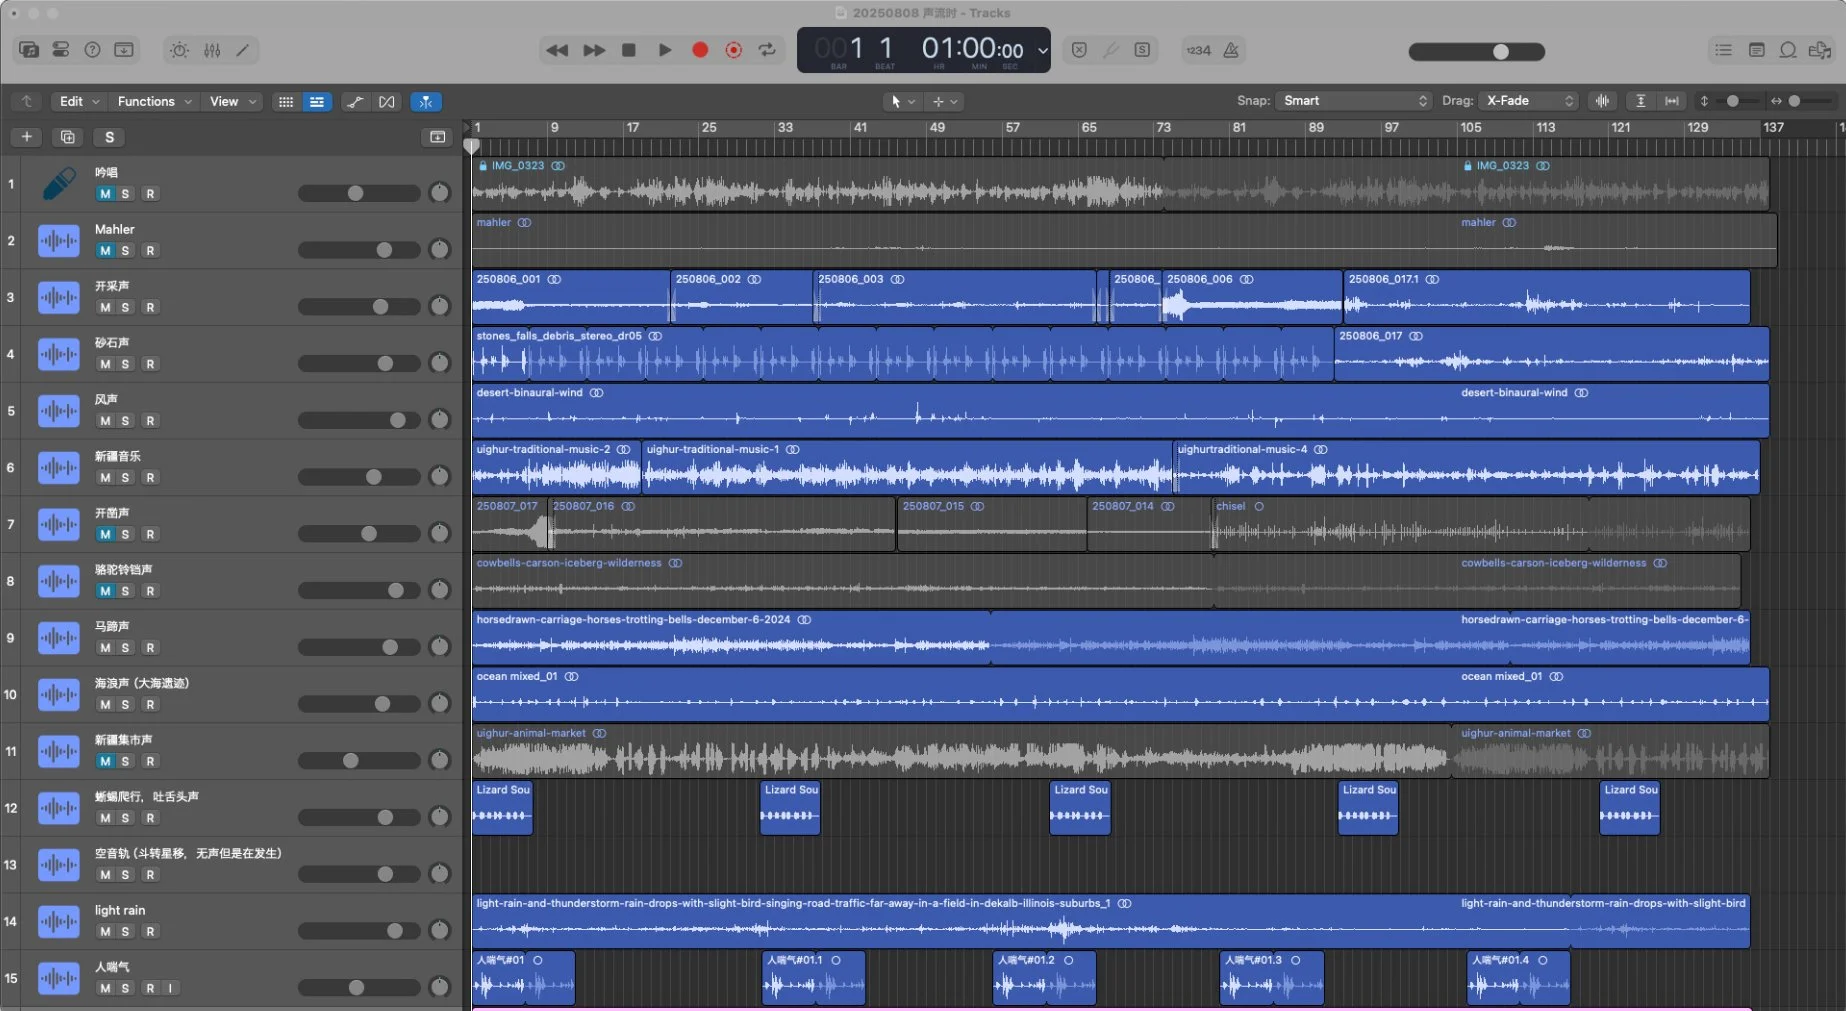Open the Snap Smart dropdown
This screenshot has height=1011, width=1846.
1354,101
